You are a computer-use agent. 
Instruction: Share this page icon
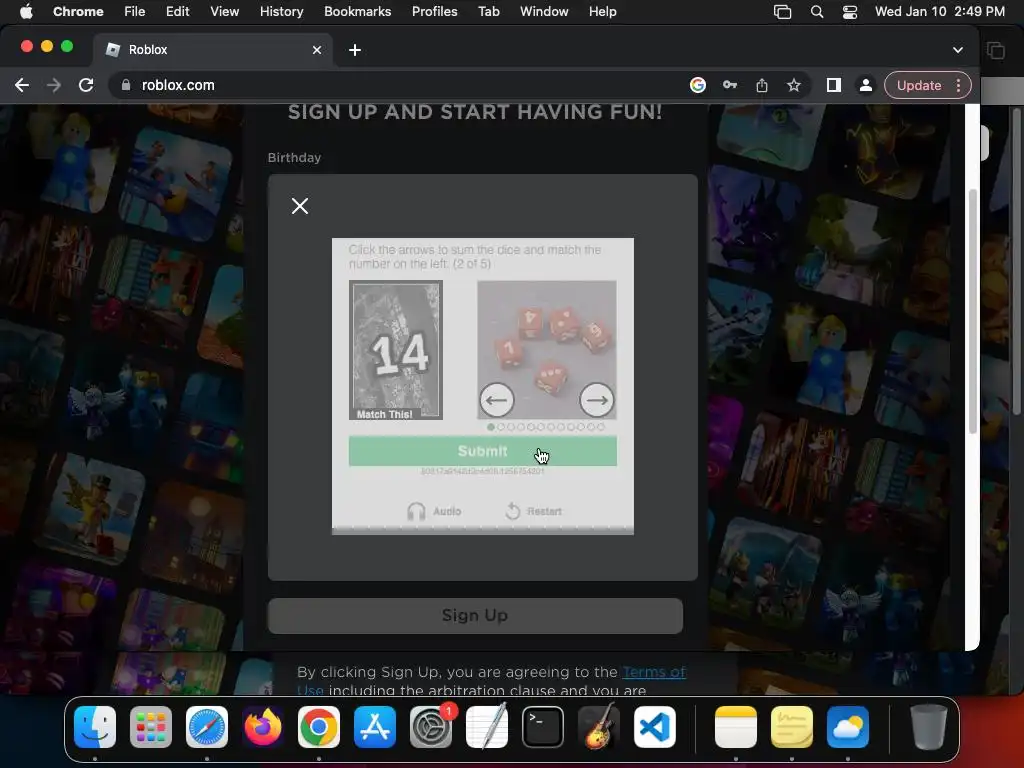[761, 86]
